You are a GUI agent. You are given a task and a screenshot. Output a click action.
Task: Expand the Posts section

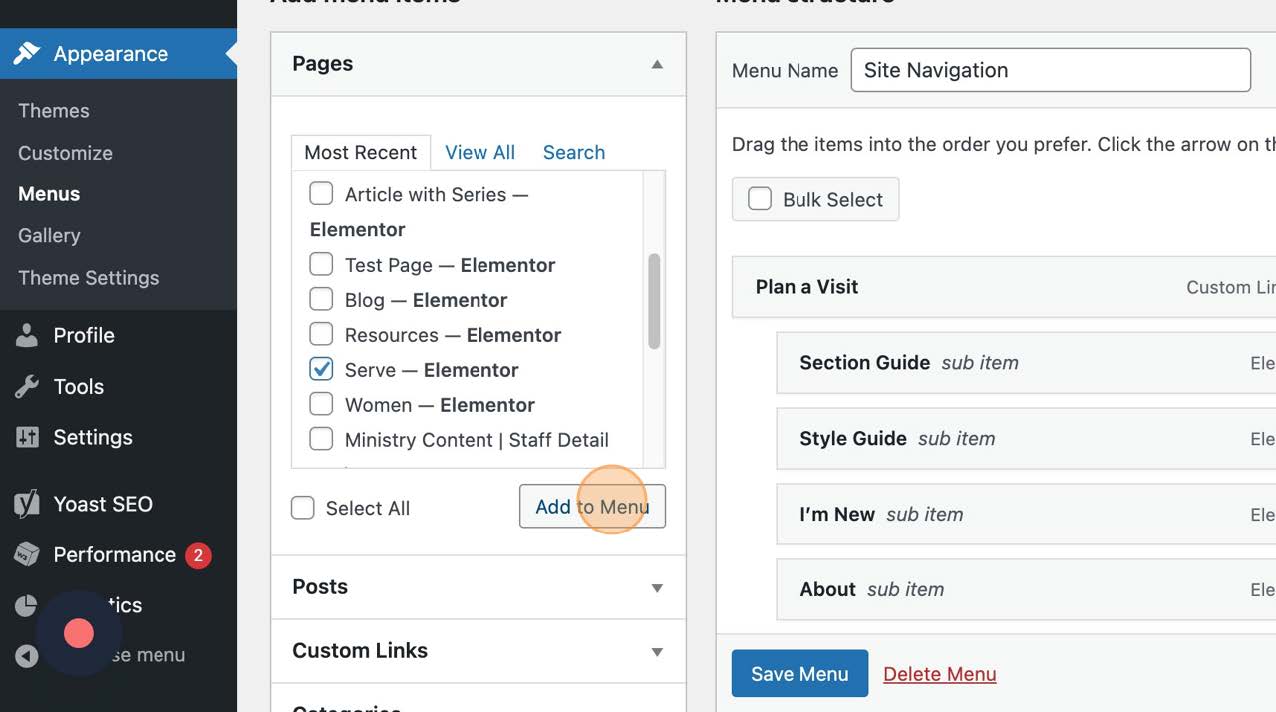click(657, 588)
